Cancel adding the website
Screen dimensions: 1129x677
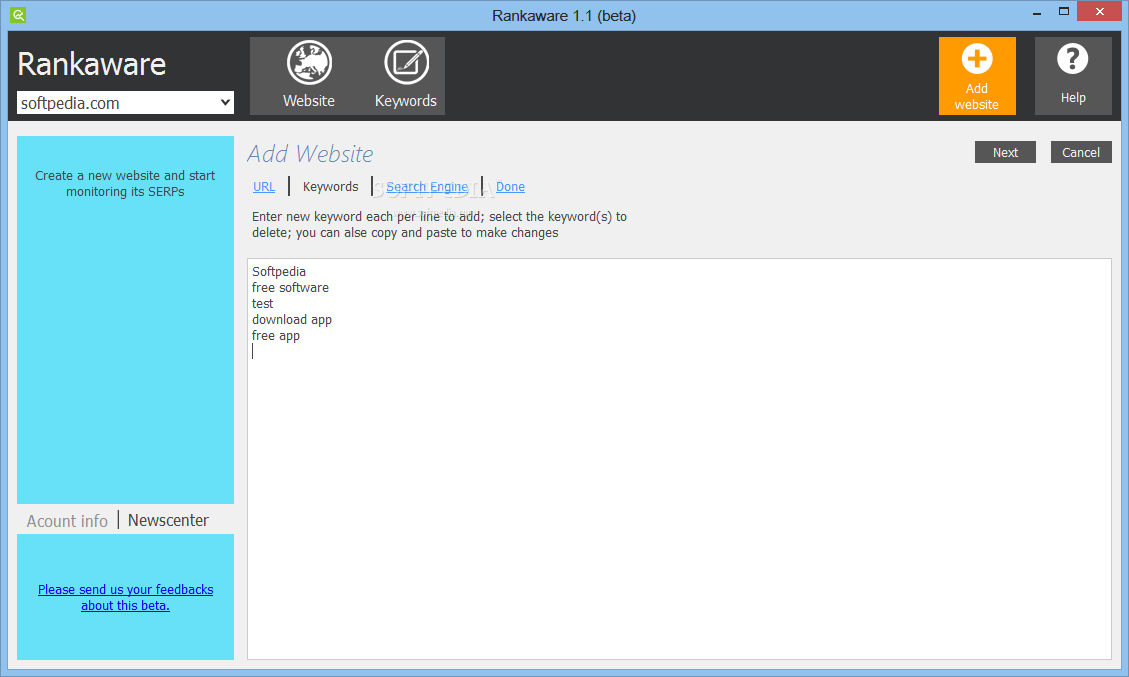click(1081, 152)
